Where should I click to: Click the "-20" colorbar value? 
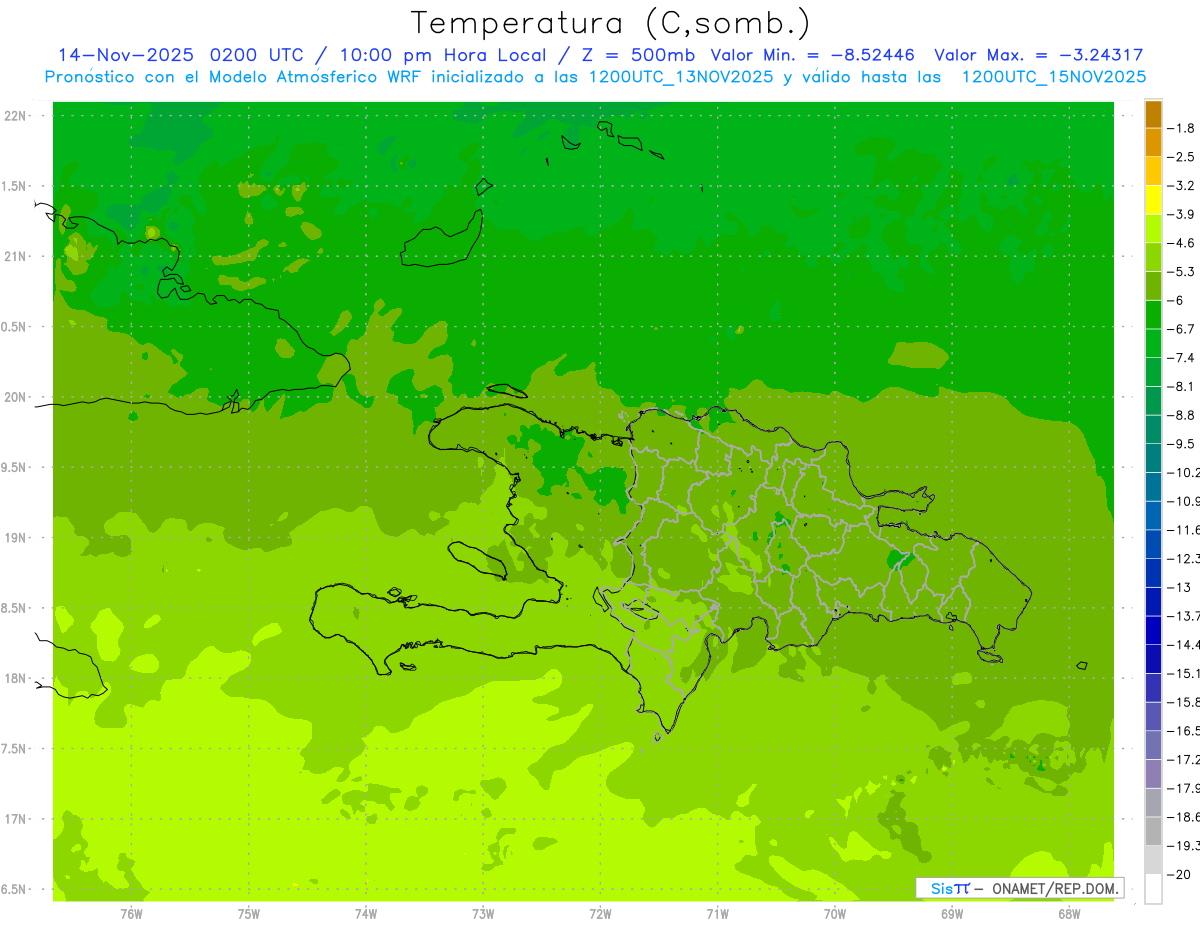1179,874
